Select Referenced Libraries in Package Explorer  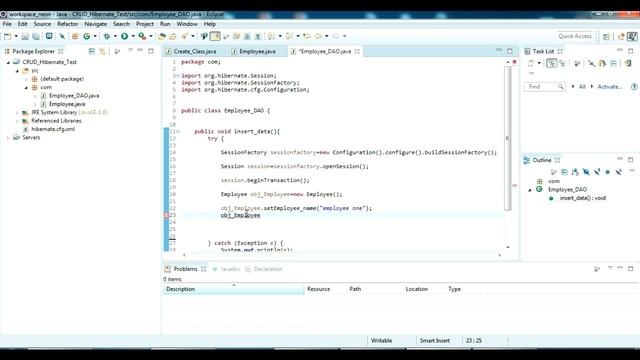(x=56, y=121)
